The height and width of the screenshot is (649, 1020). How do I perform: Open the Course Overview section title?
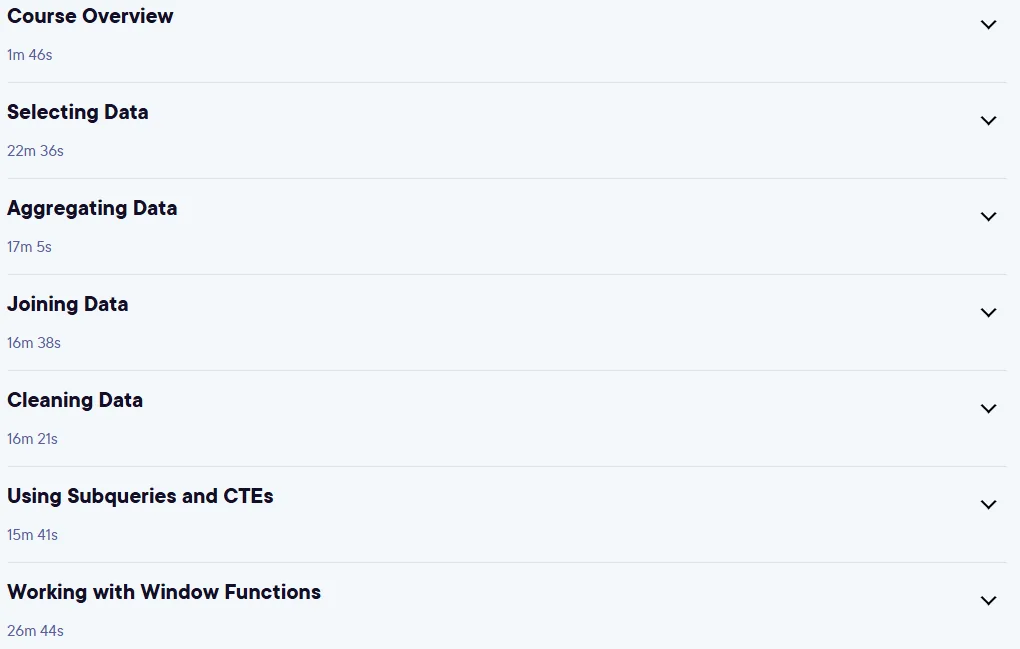(x=90, y=16)
